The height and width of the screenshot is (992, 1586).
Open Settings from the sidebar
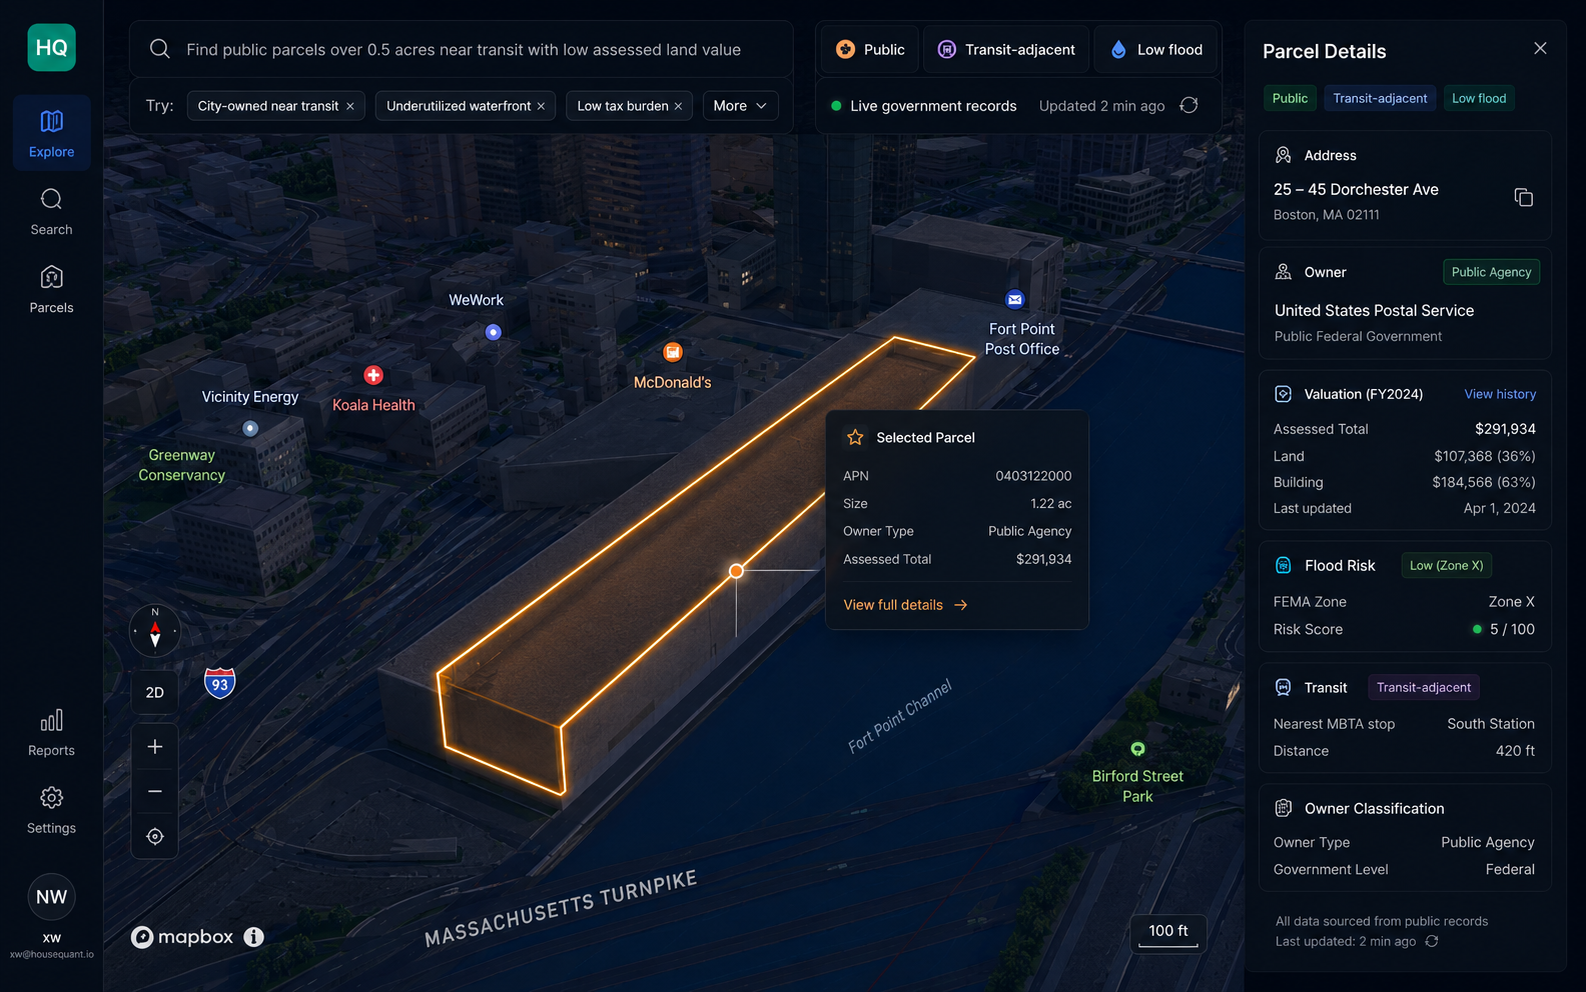[x=52, y=811]
